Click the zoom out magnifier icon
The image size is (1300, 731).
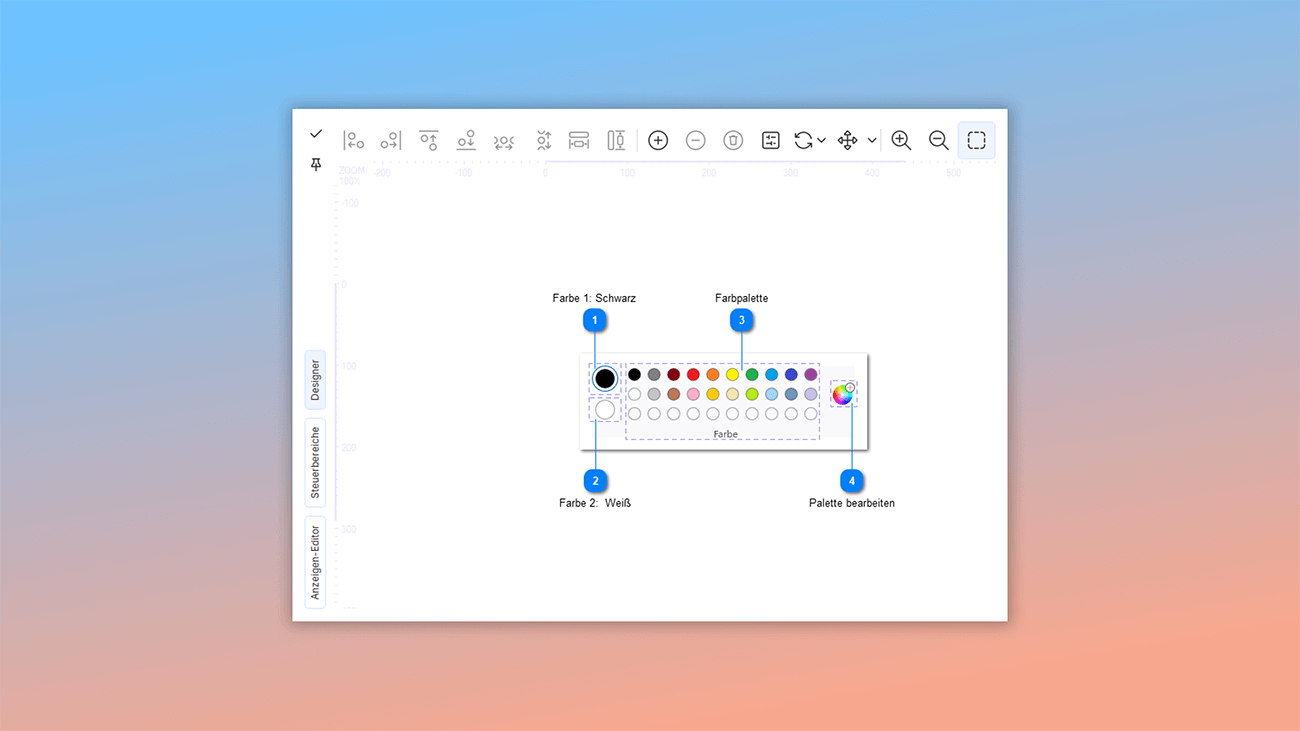pyautogui.click(x=938, y=140)
